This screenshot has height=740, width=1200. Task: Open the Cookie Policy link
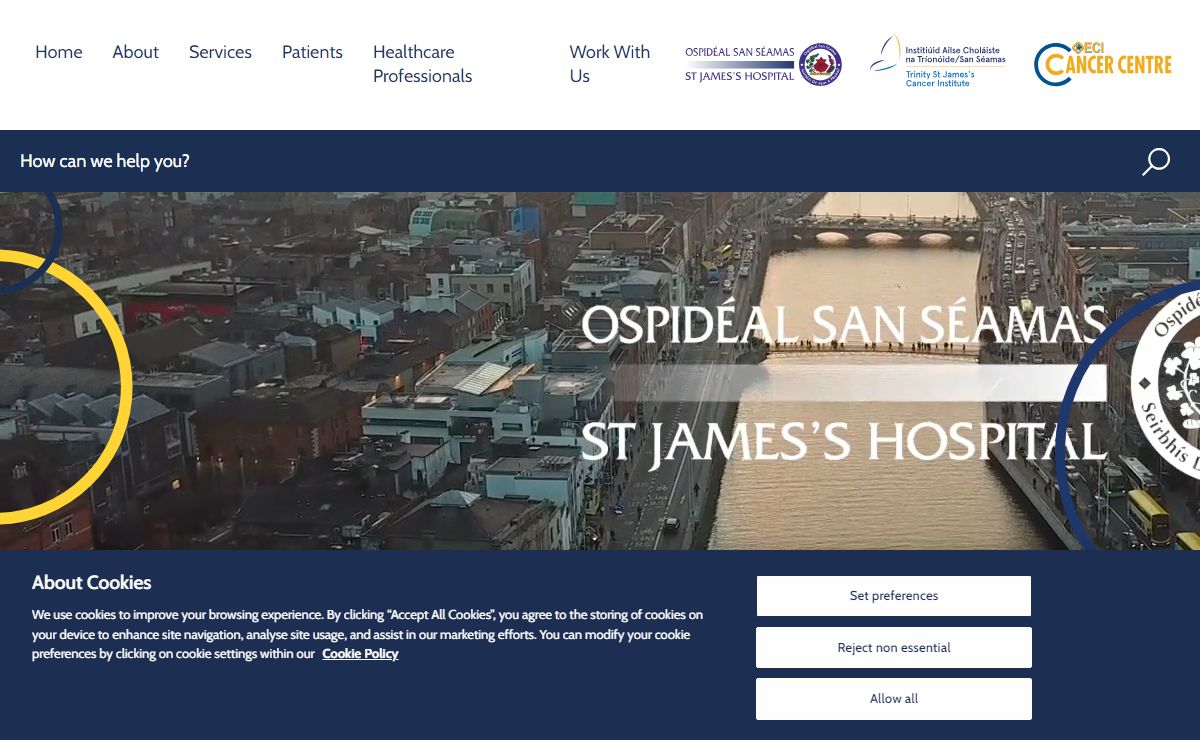(x=360, y=654)
